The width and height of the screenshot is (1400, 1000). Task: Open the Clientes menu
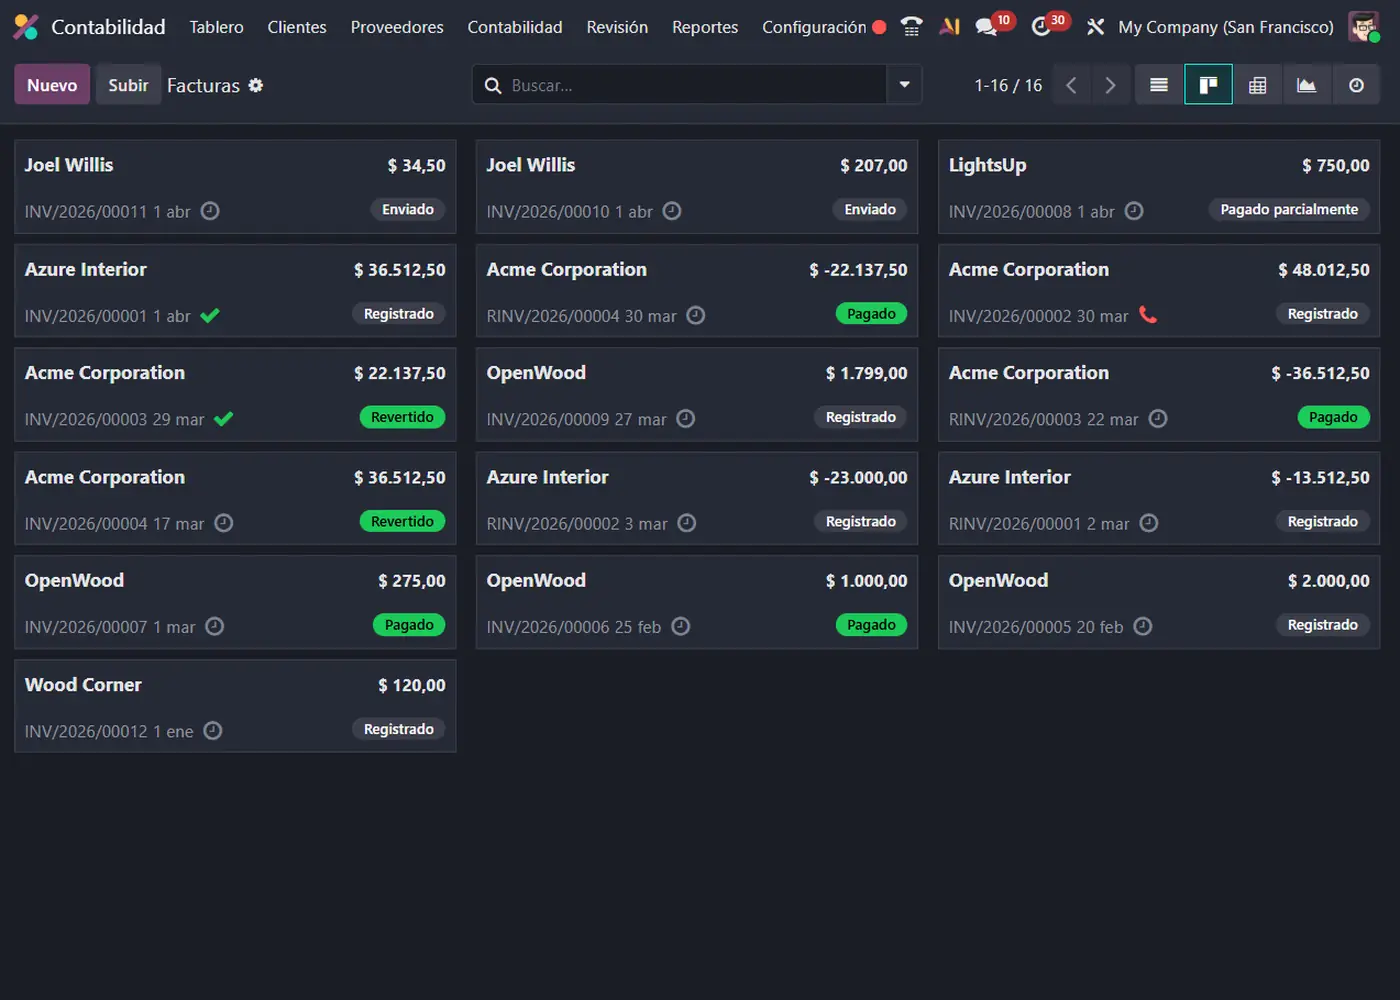pyautogui.click(x=297, y=27)
